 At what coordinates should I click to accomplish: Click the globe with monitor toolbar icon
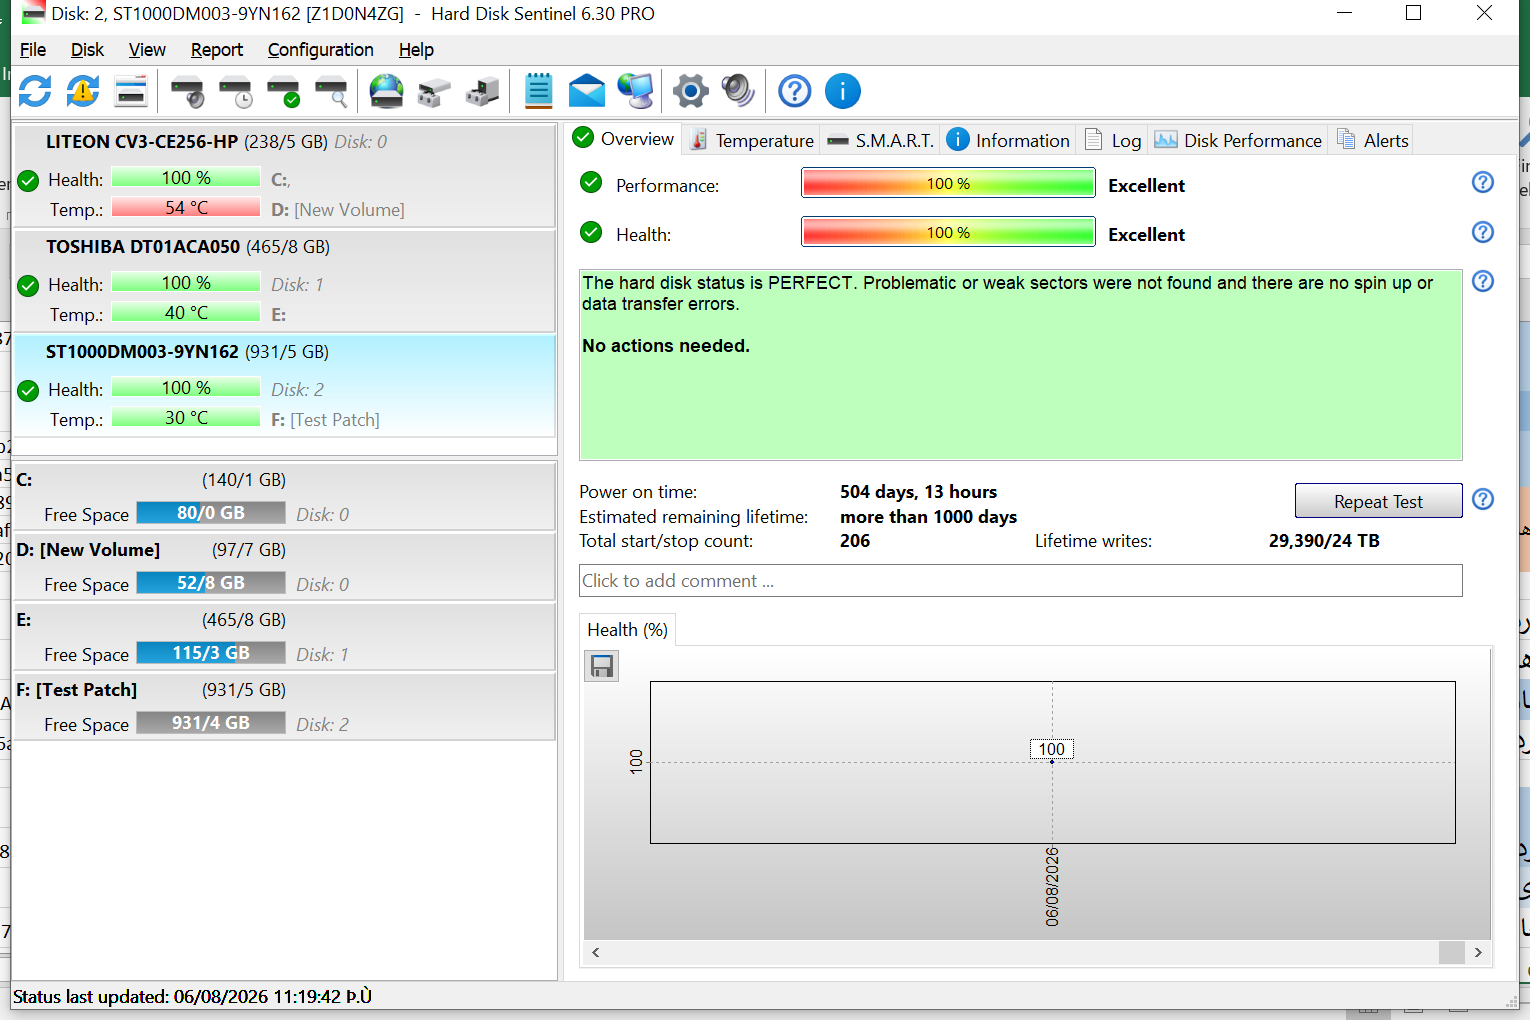pyautogui.click(x=635, y=91)
